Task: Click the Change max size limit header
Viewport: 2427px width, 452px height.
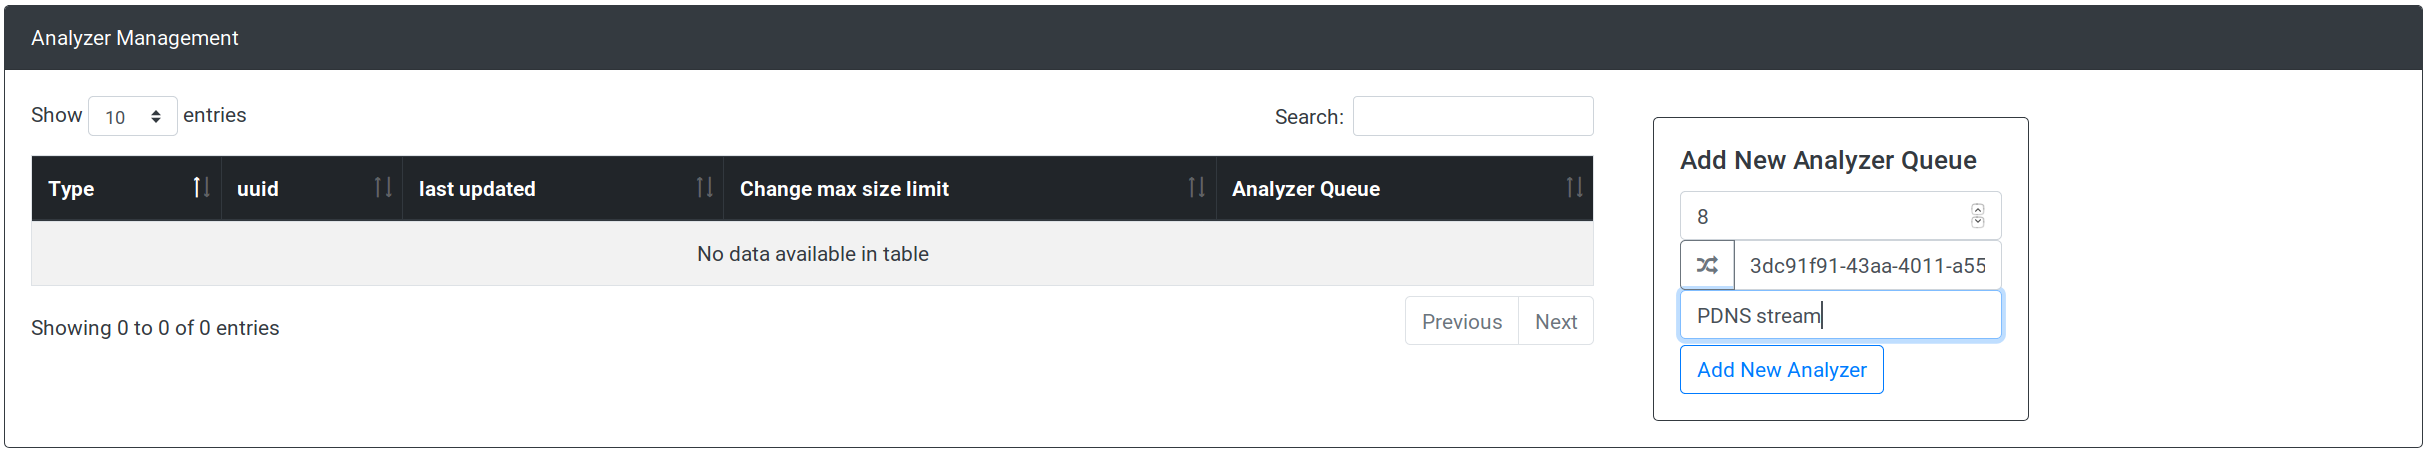Action: point(844,188)
